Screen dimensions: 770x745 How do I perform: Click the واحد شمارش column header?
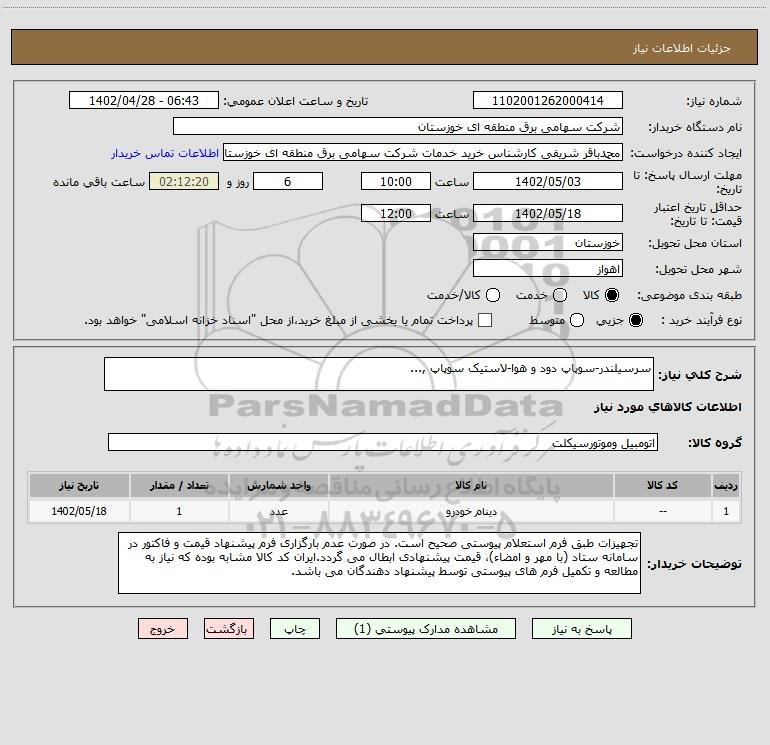click(278, 485)
